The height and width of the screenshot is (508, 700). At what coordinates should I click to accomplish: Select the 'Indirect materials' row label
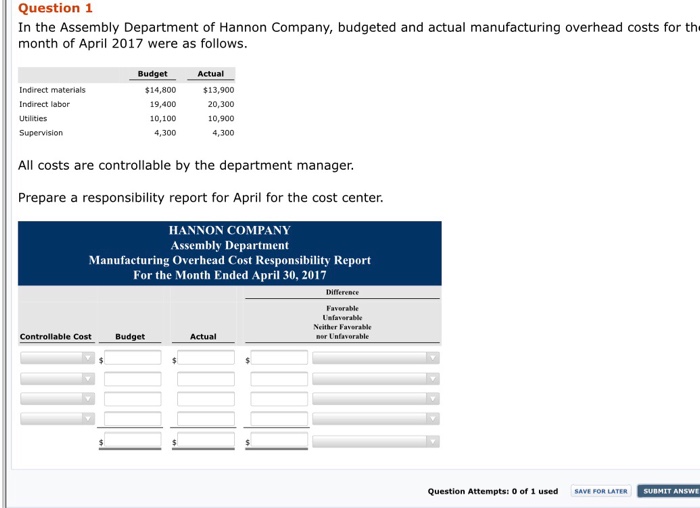coord(52,90)
